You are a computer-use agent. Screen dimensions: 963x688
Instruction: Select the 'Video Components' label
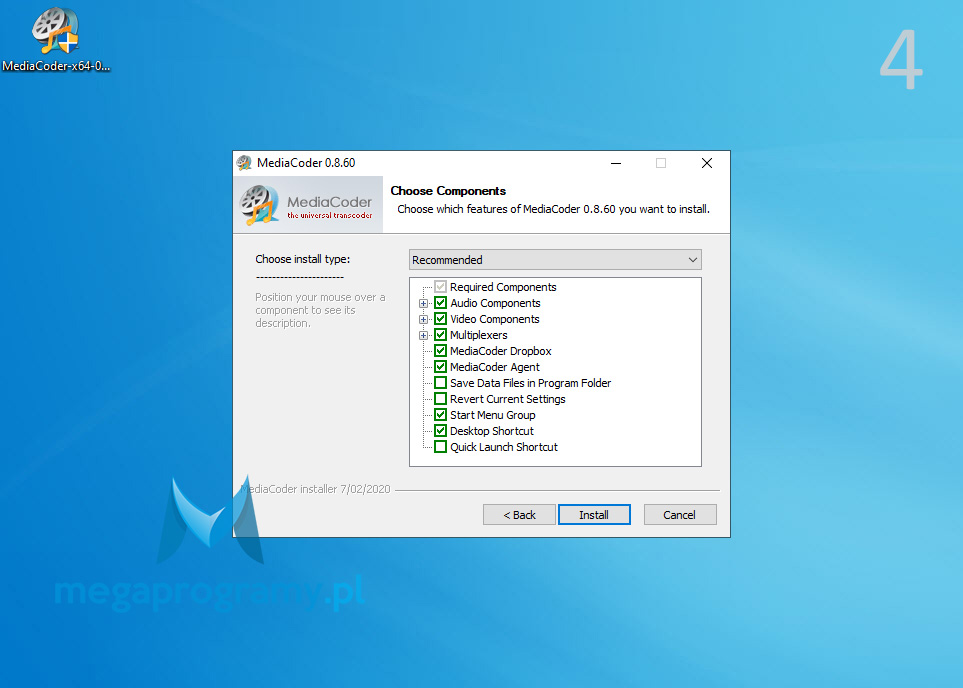(x=494, y=319)
